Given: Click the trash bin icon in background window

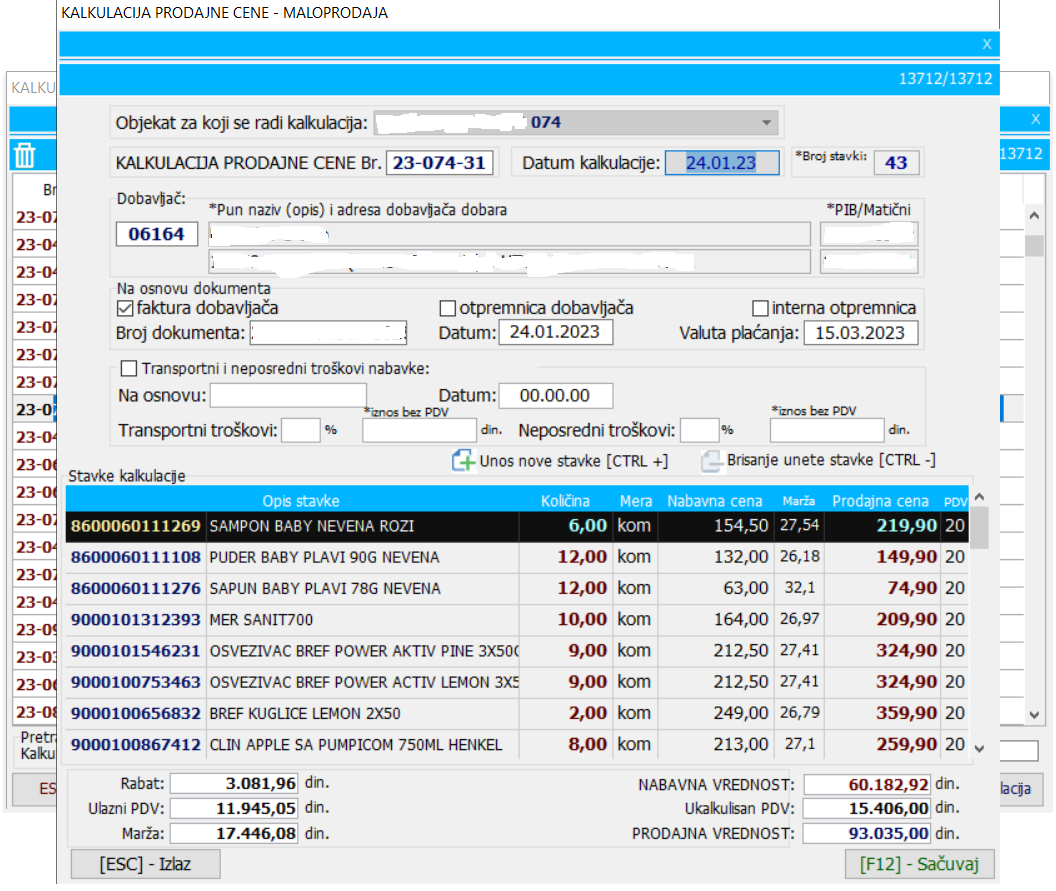Looking at the screenshot, I should click(24, 155).
